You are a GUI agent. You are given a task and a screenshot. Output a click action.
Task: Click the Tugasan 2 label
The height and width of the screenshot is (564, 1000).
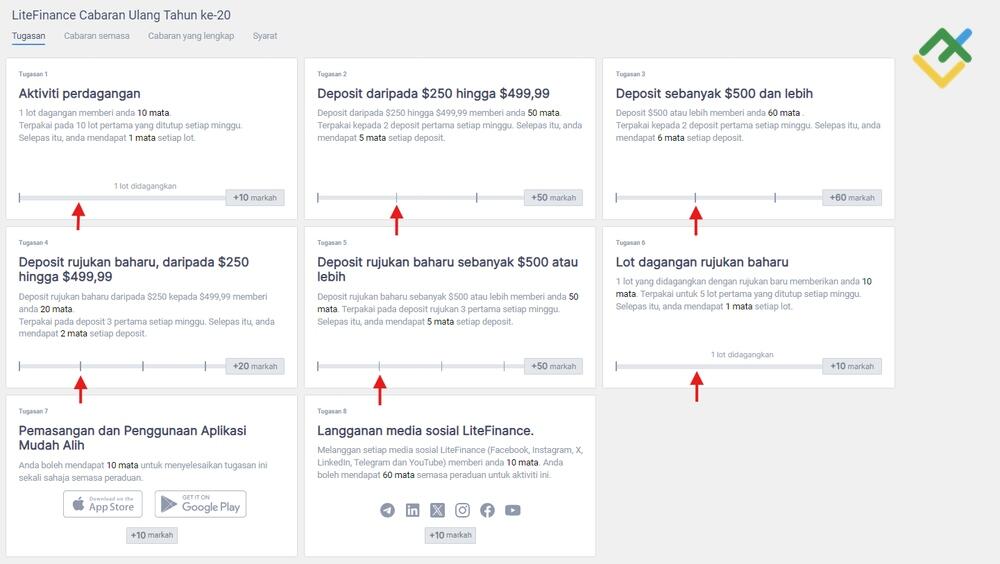332,74
